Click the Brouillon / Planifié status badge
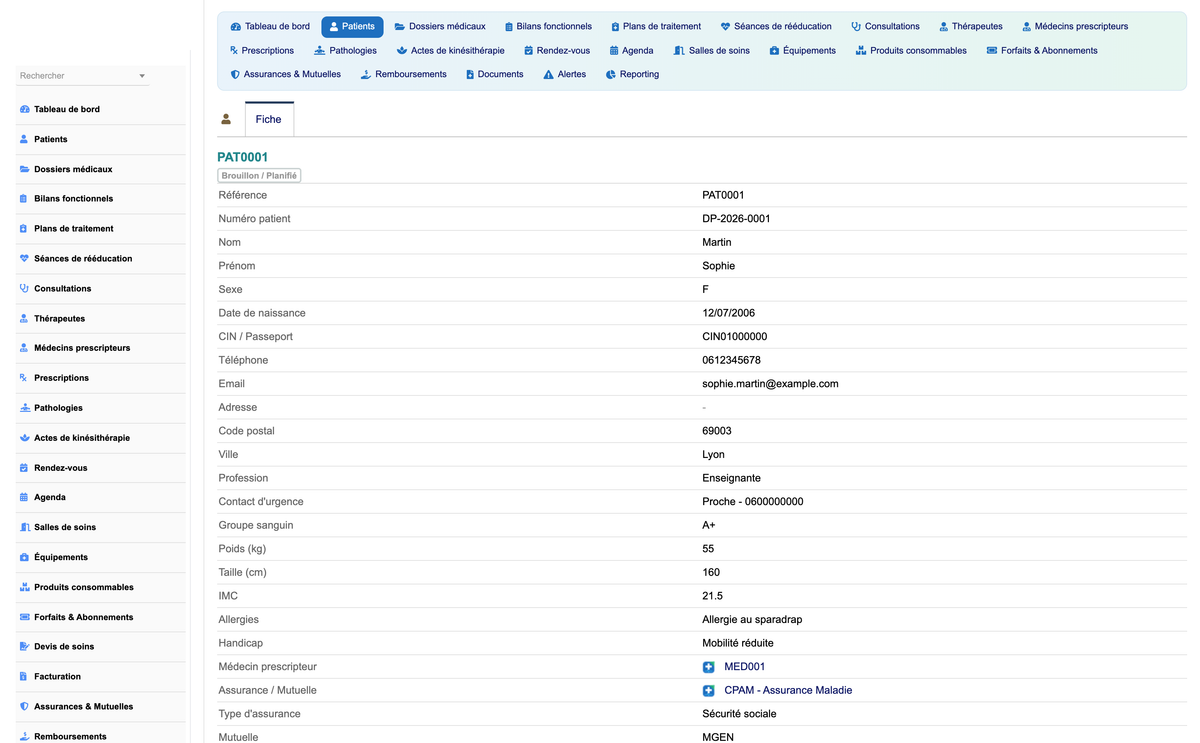Image resolution: width=1200 pixels, height=743 pixels. tap(260, 176)
